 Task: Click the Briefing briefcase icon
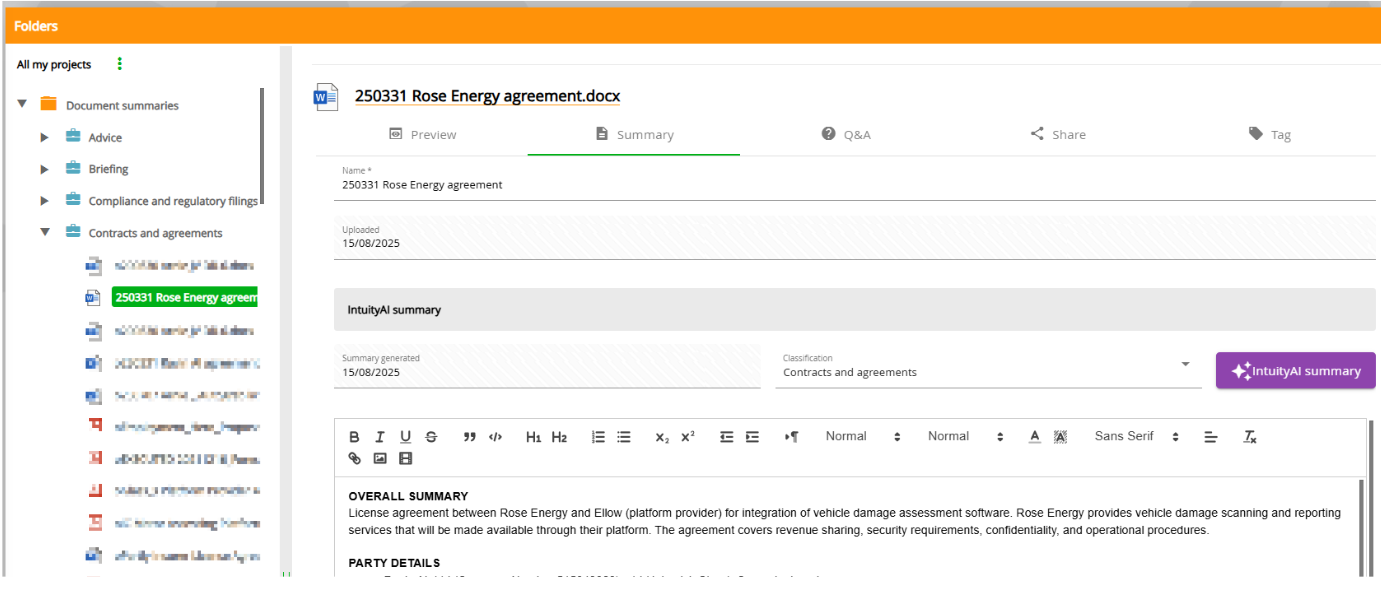click(73, 169)
